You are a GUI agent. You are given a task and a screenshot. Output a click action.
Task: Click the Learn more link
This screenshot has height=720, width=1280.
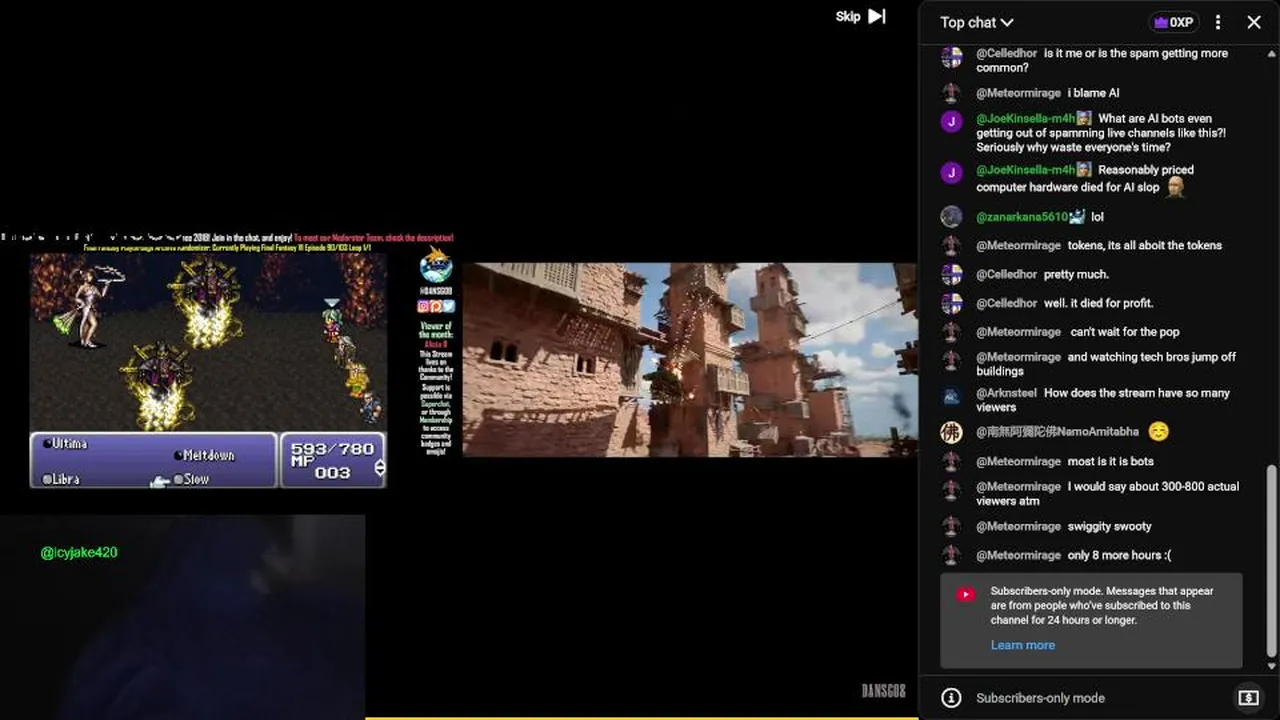[x=1022, y=645]
